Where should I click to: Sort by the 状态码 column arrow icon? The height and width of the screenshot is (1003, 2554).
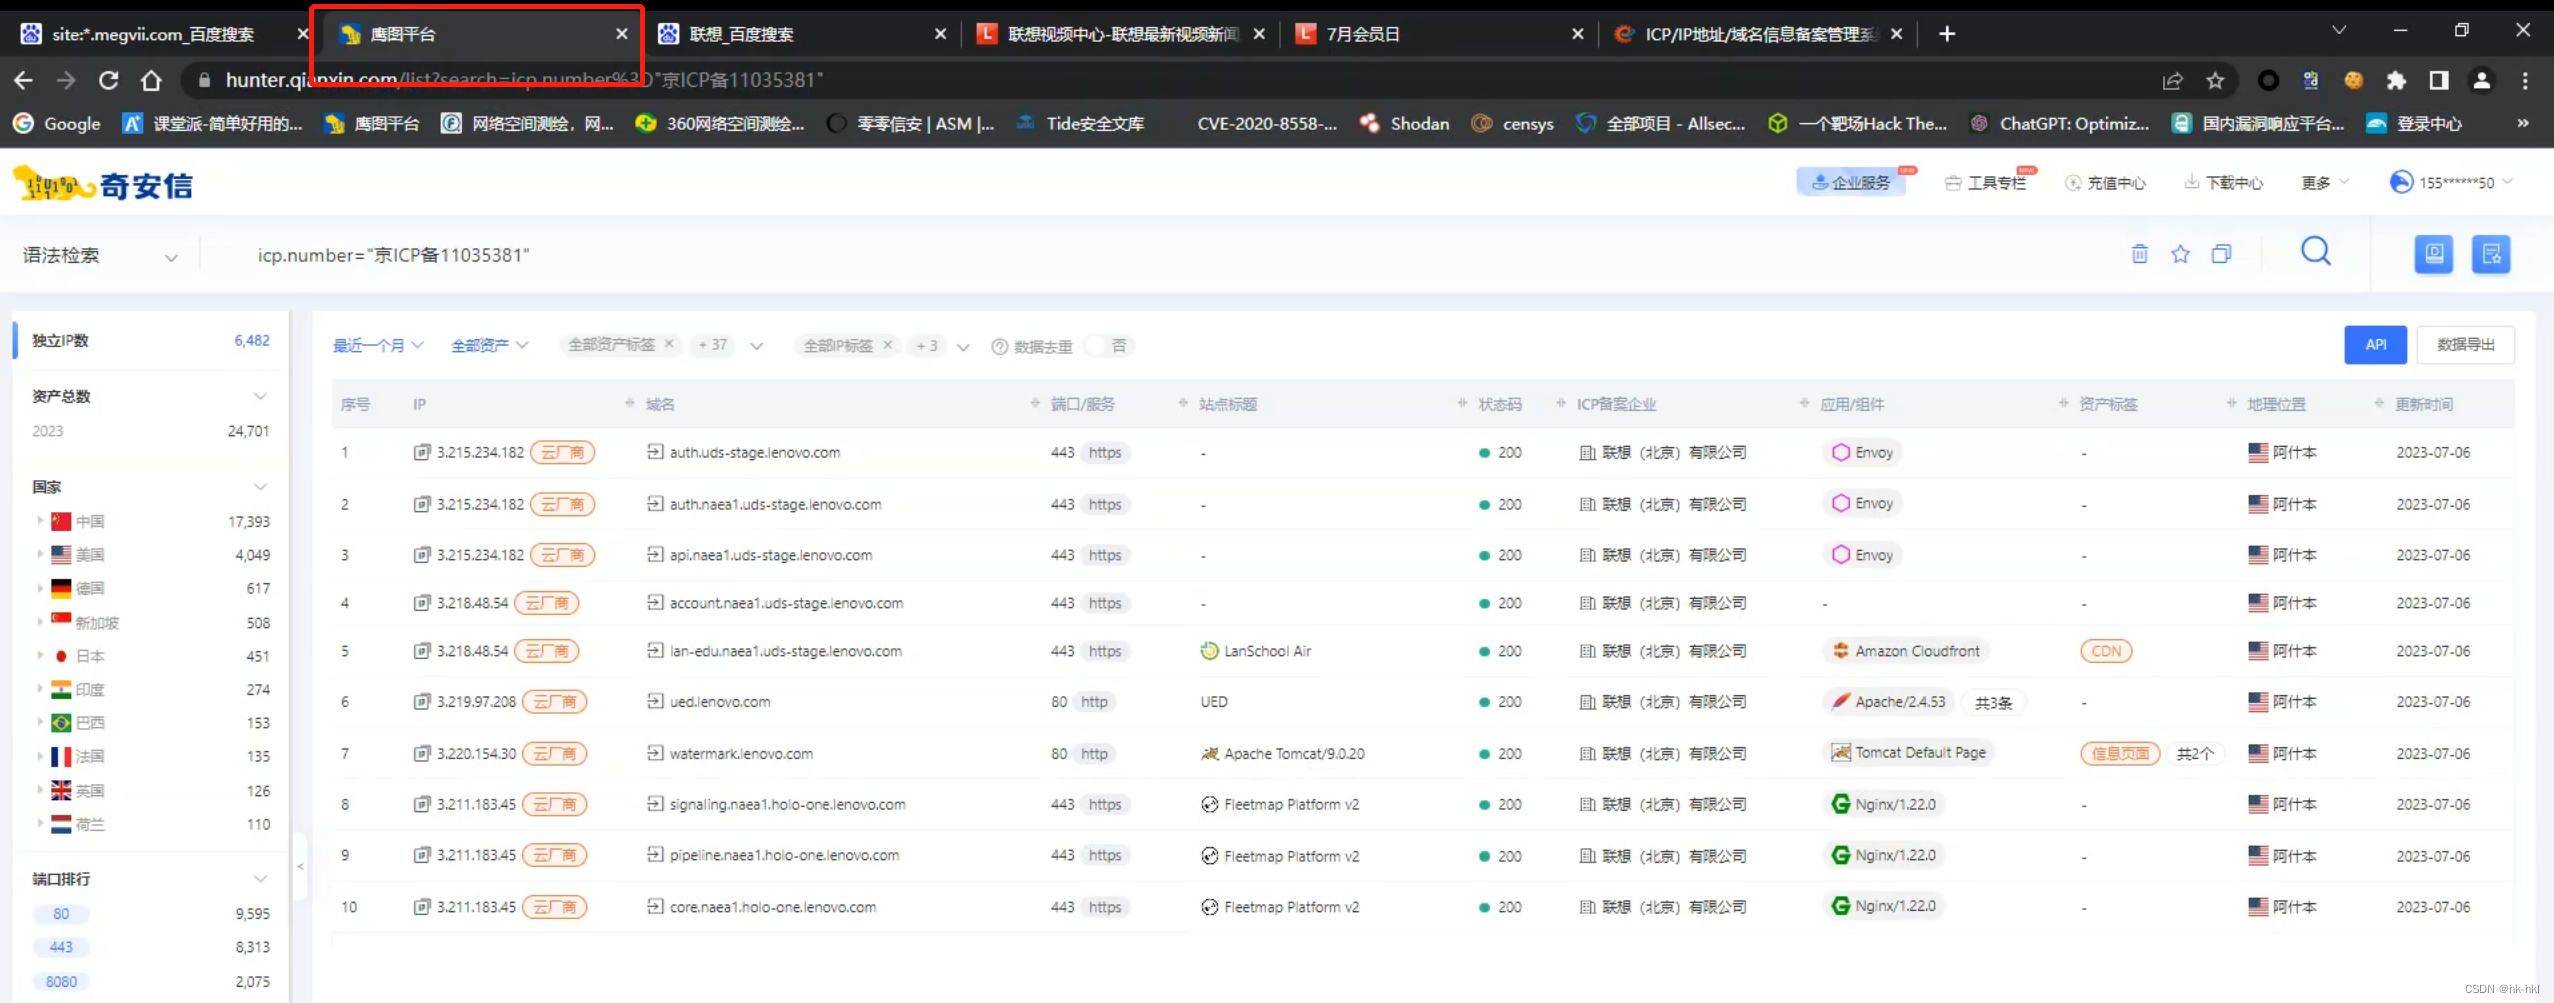[1462, 403]
